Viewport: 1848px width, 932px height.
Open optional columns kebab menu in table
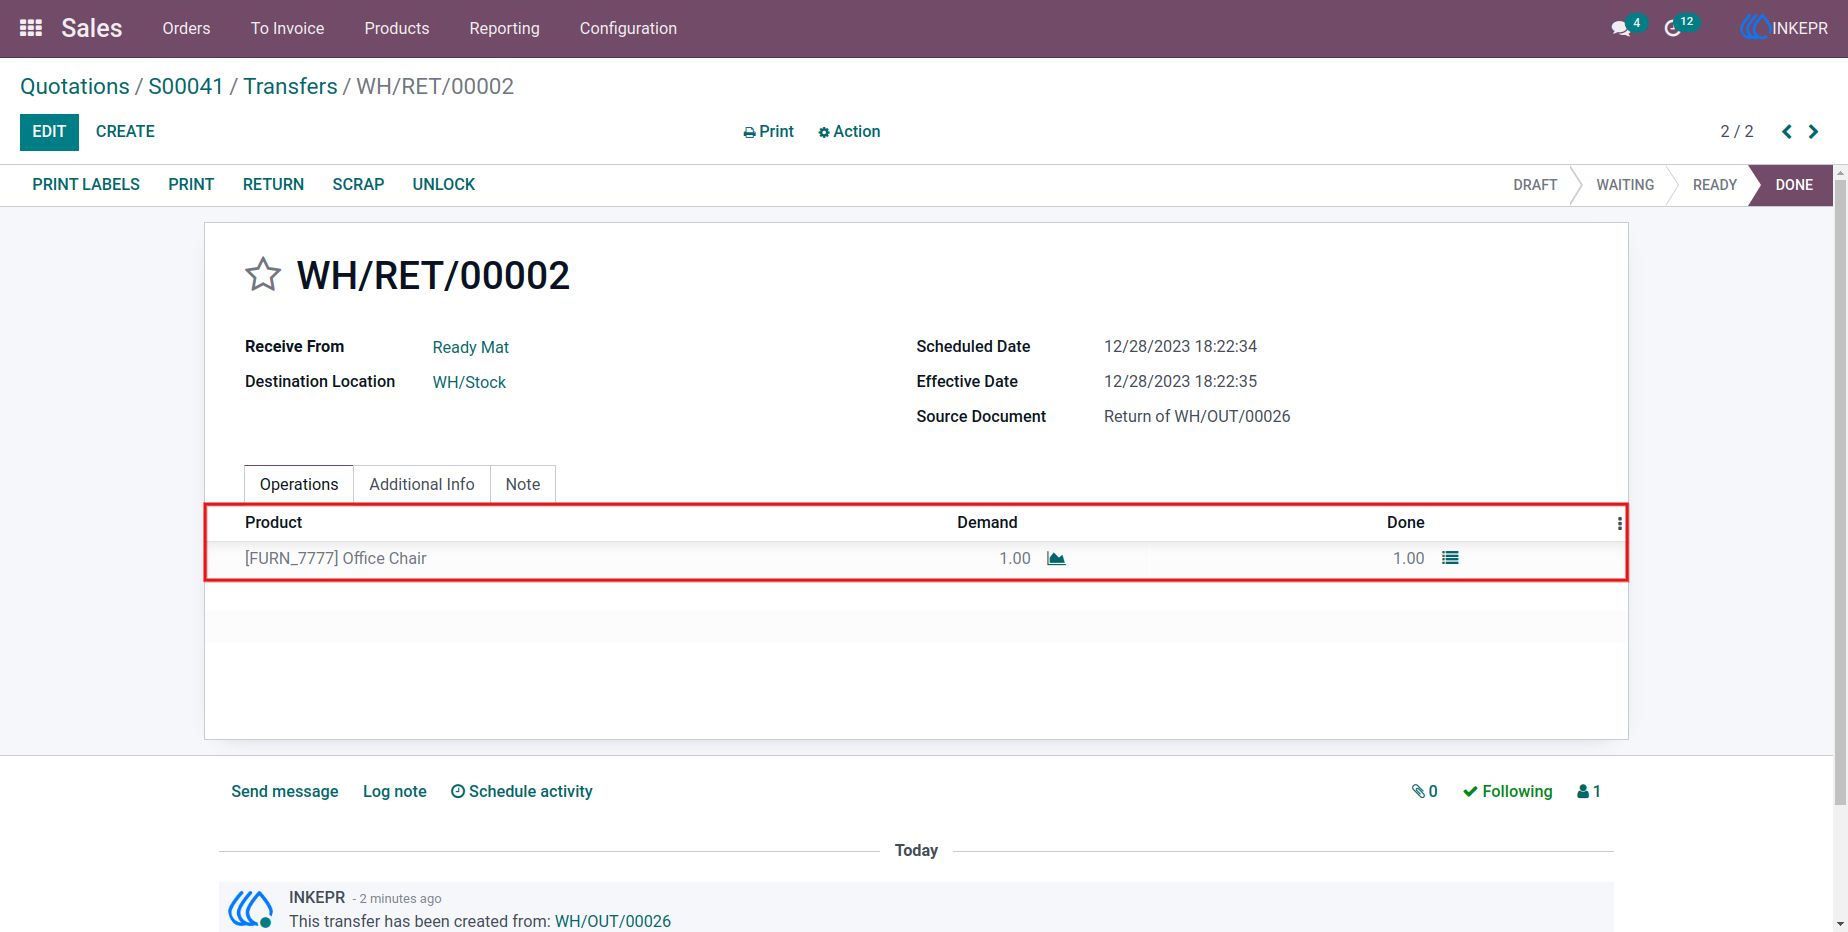(1620, 523)
